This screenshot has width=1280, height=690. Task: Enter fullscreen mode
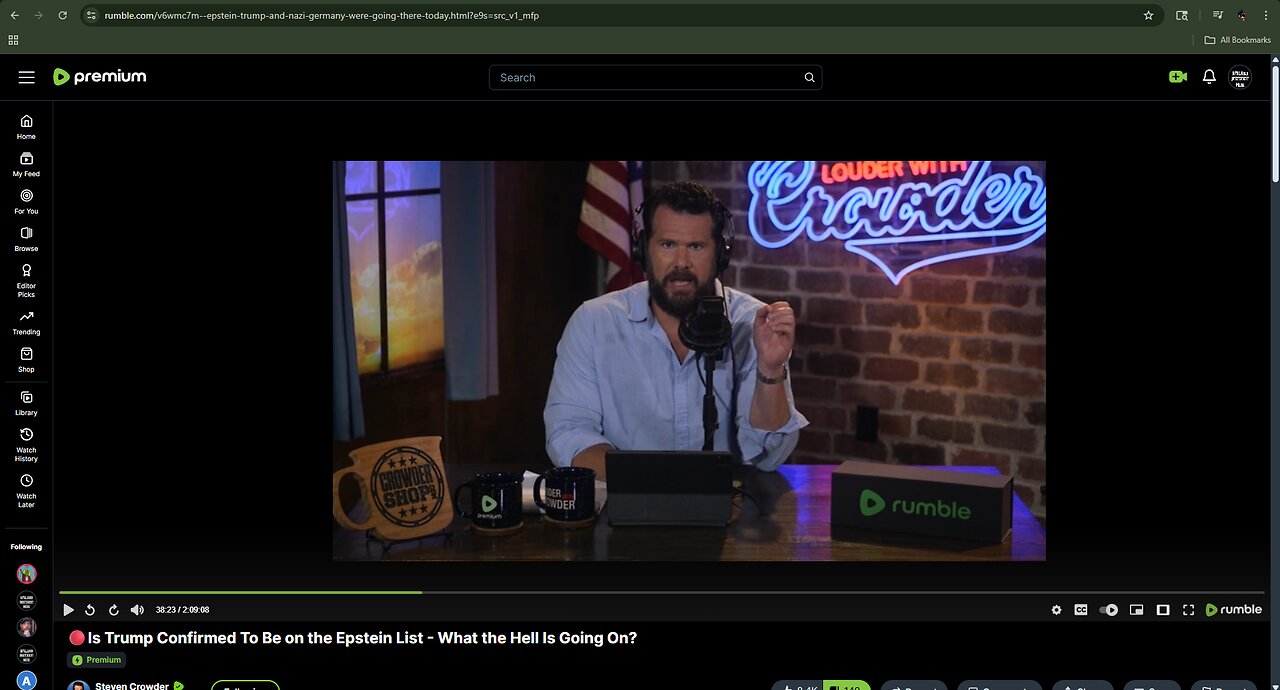(1189, 610)
